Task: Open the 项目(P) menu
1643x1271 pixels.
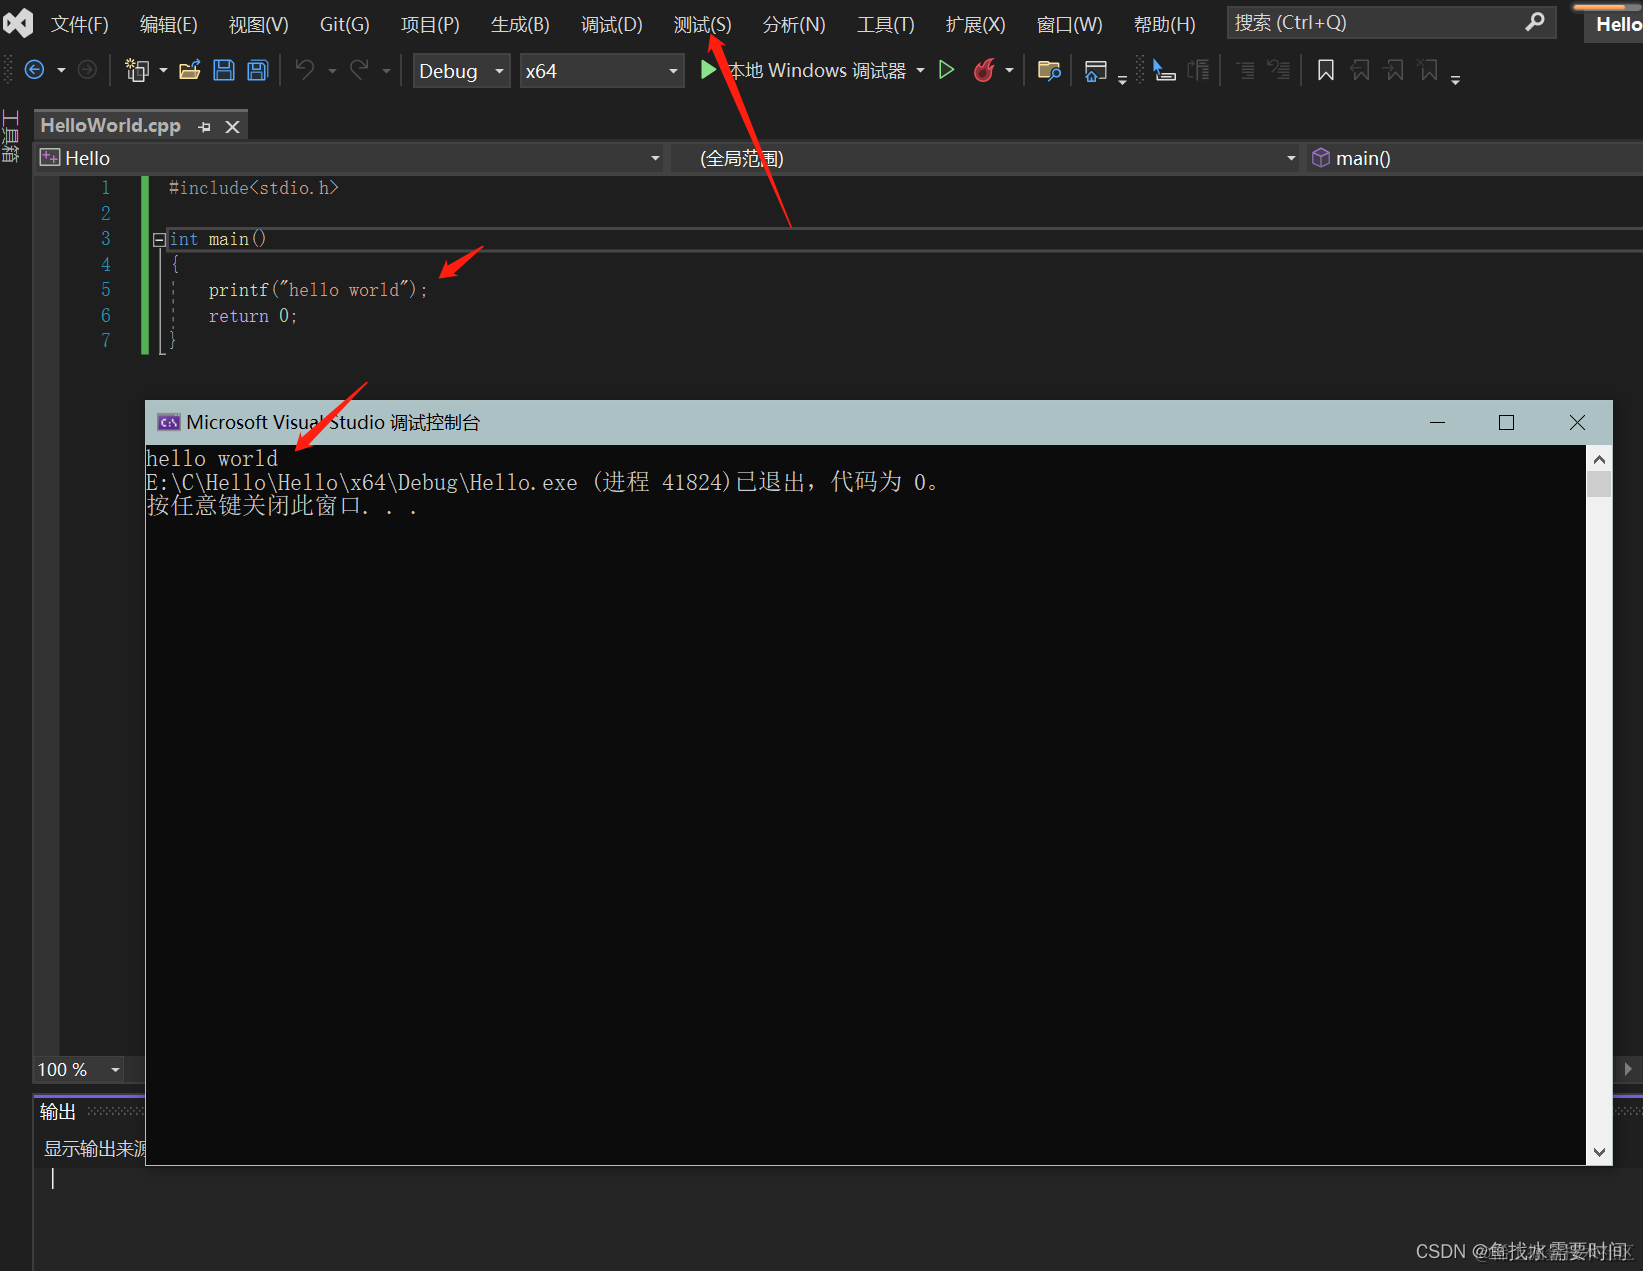Action: 430,24
